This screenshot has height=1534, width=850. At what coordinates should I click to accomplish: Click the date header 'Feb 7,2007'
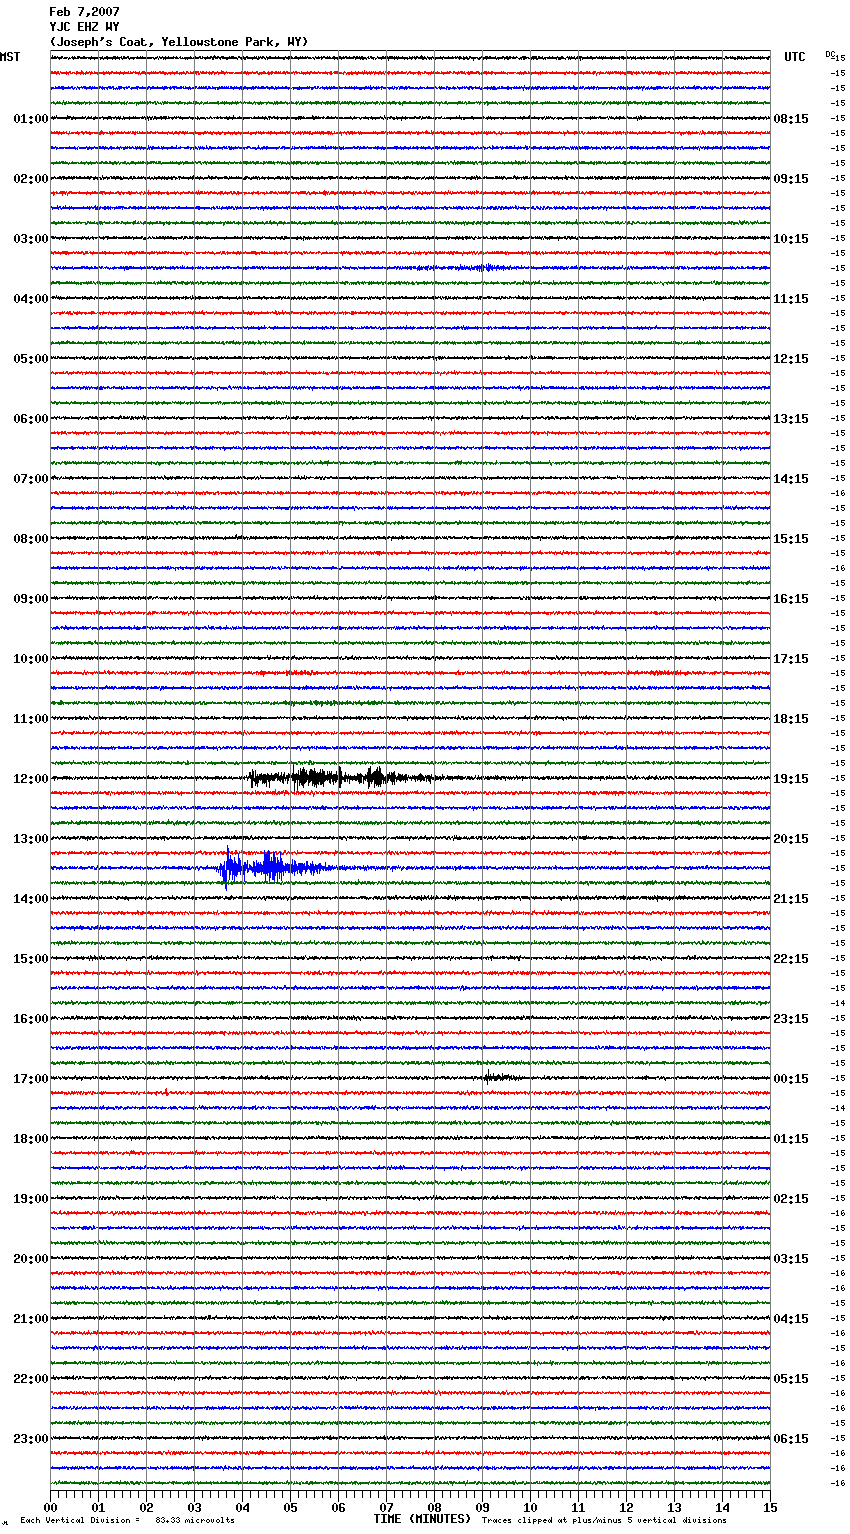[x=84, y=12]
